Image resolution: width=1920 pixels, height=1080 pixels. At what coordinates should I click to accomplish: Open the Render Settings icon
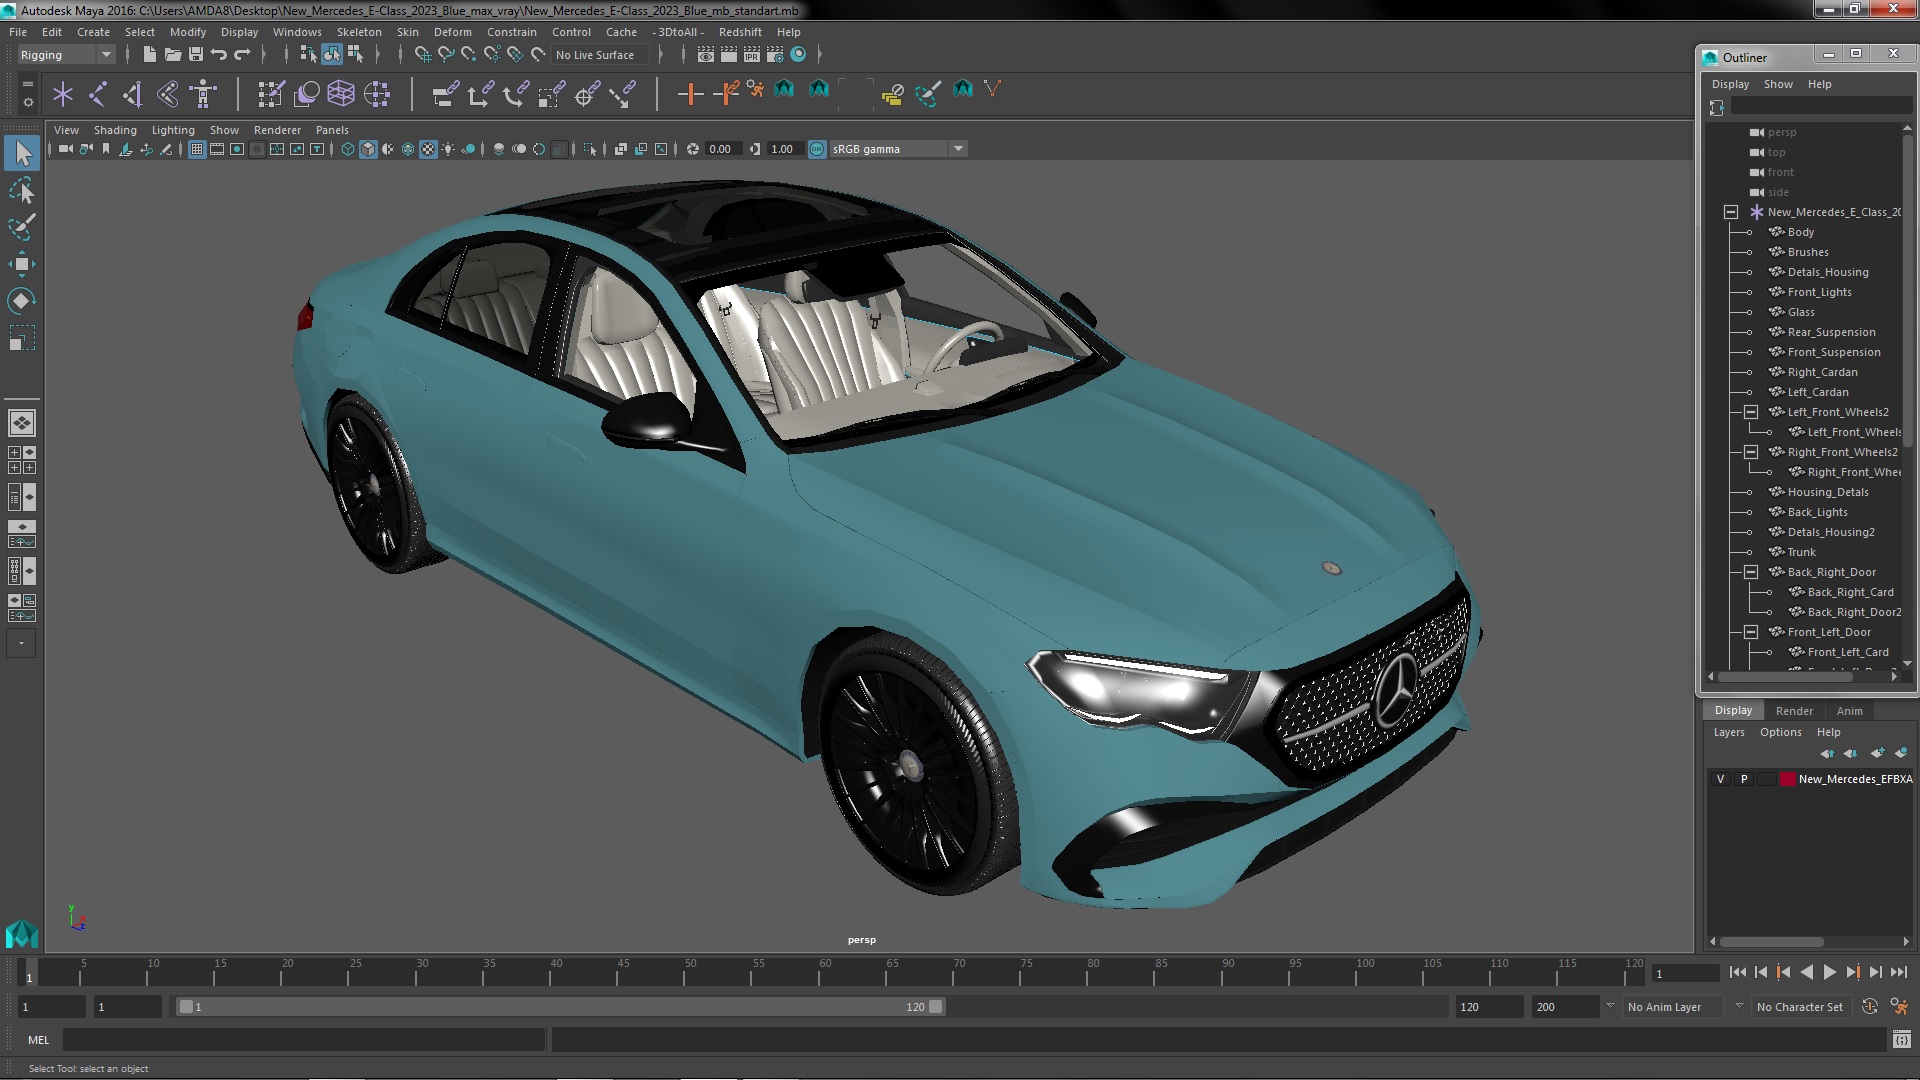click(x=775, y=55)
